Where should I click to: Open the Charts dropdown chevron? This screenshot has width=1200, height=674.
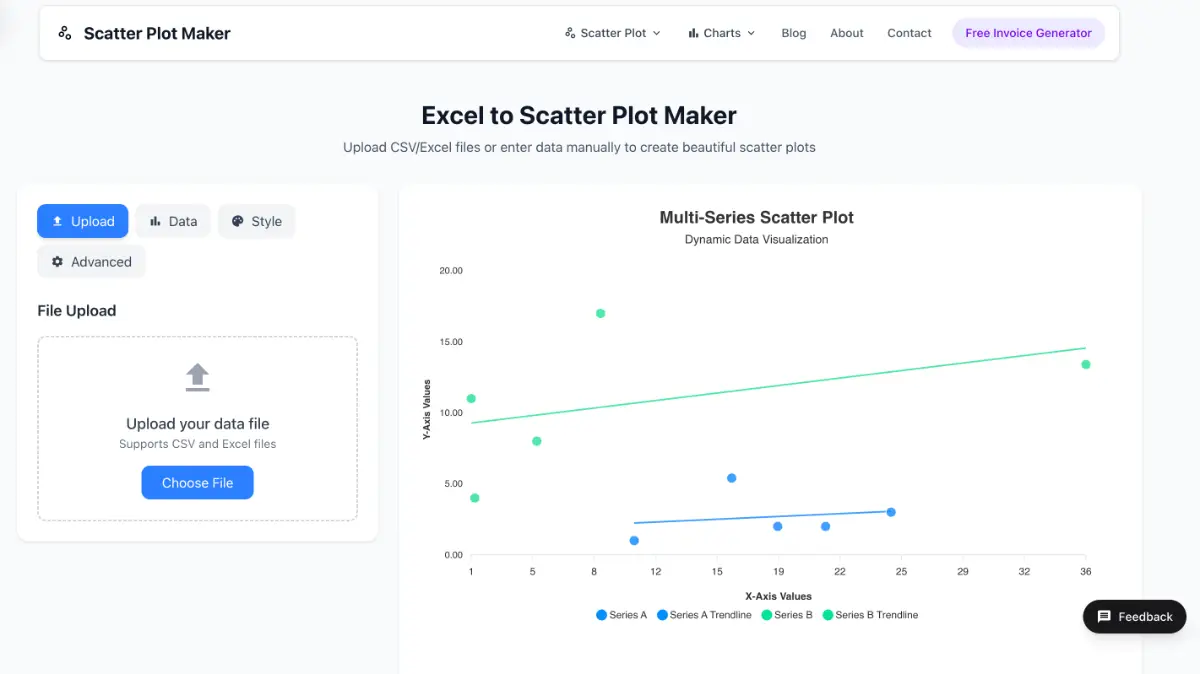[x=752, y=33]
